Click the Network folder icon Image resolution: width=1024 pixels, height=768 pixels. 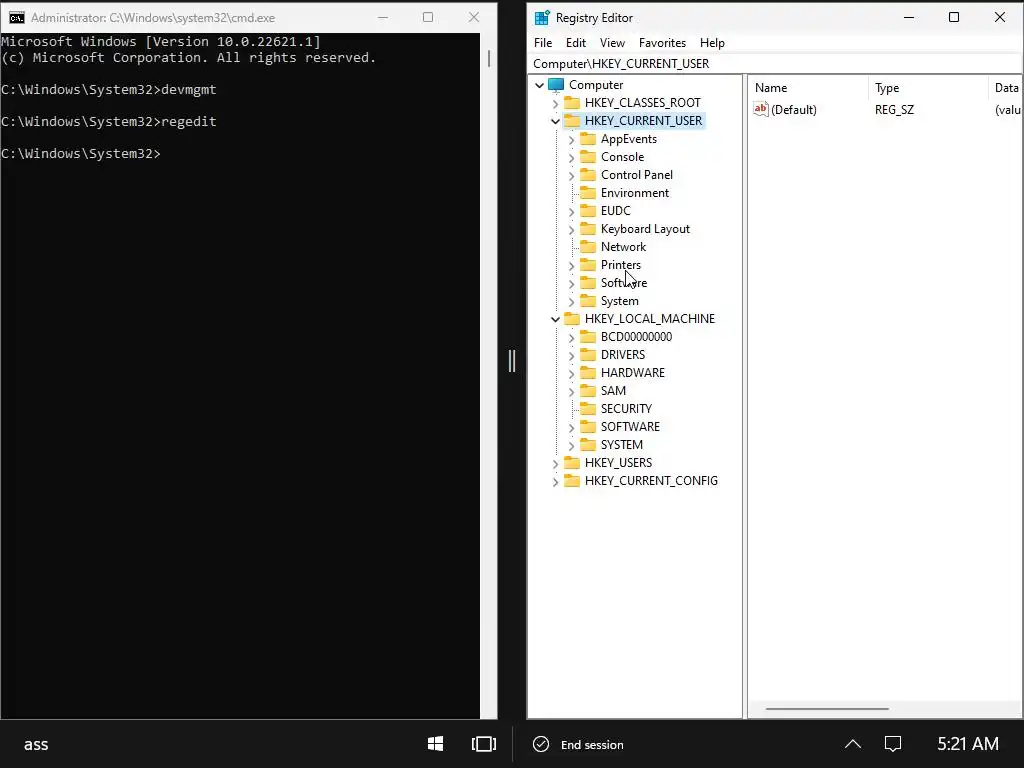pos(588,246)
